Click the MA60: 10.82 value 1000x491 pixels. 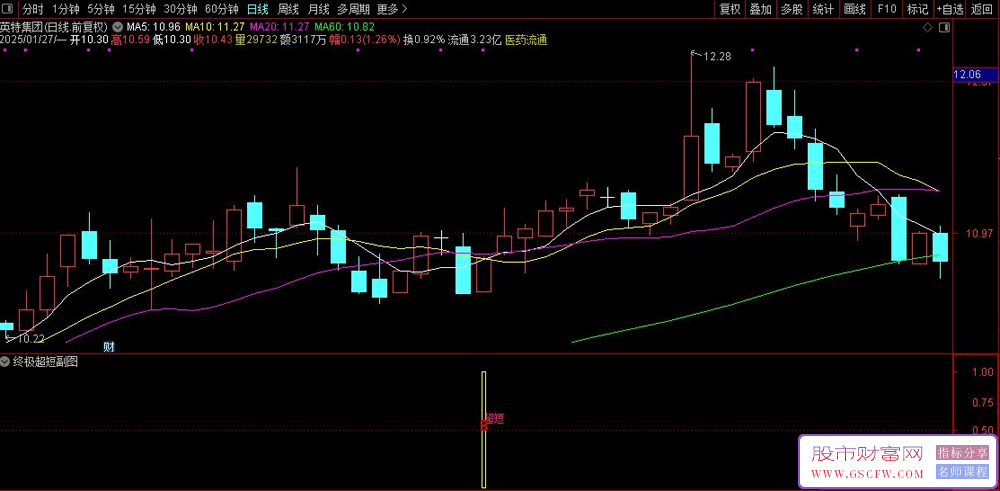344,27
